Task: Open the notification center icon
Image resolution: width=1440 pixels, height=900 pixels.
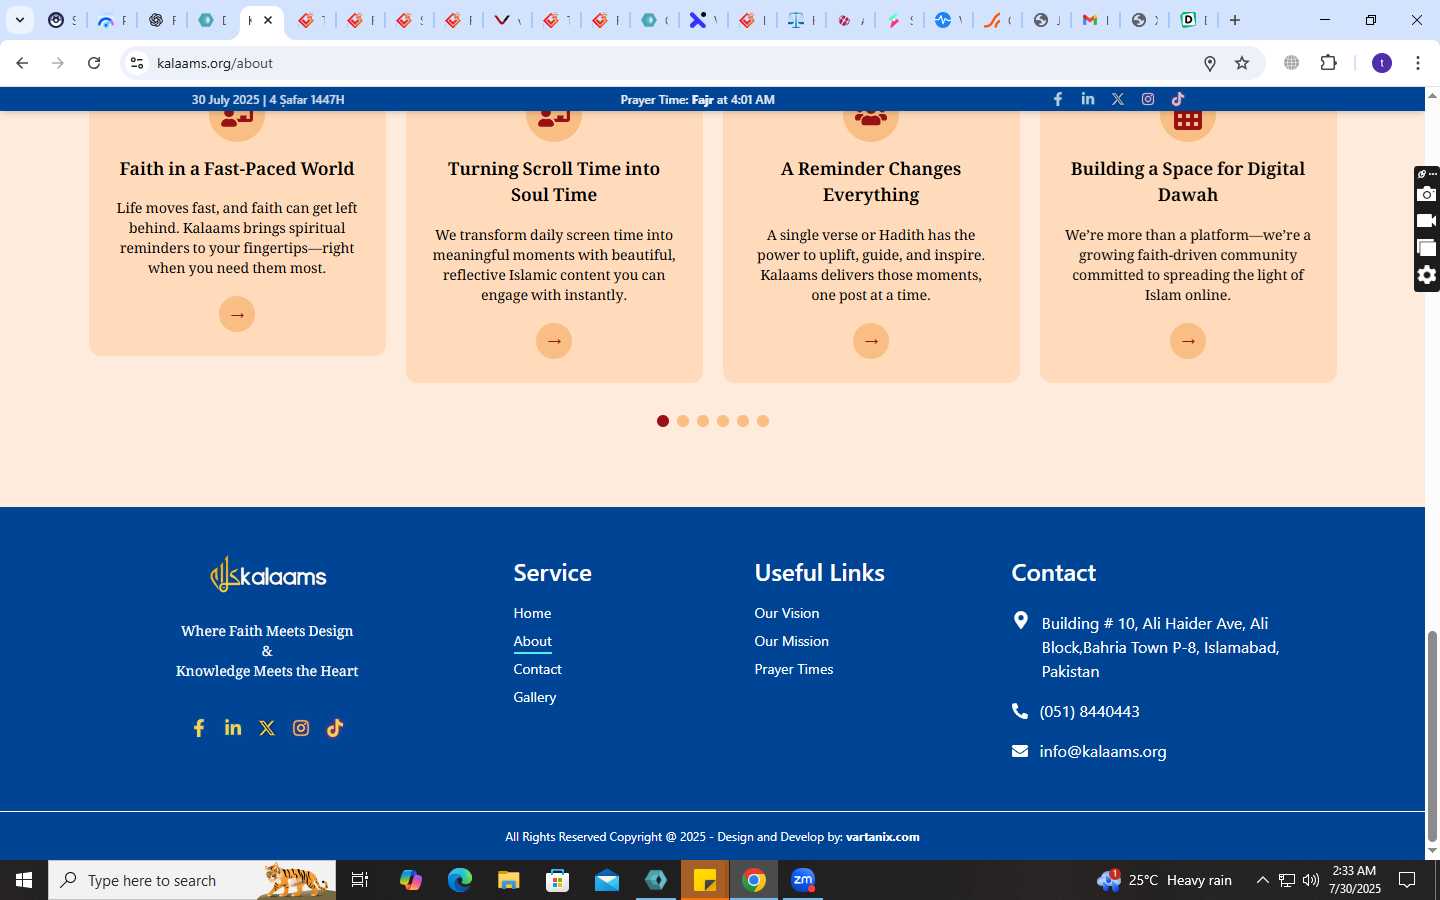Action: coord(1407,880)
